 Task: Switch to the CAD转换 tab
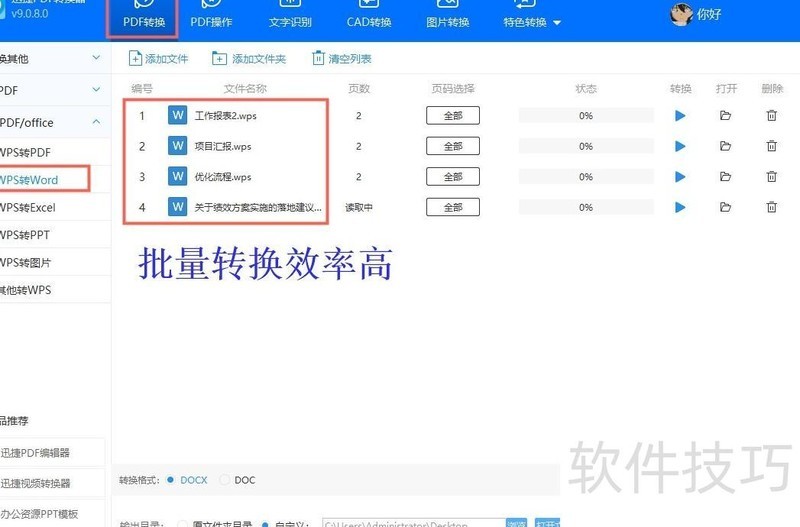point(369,16)
